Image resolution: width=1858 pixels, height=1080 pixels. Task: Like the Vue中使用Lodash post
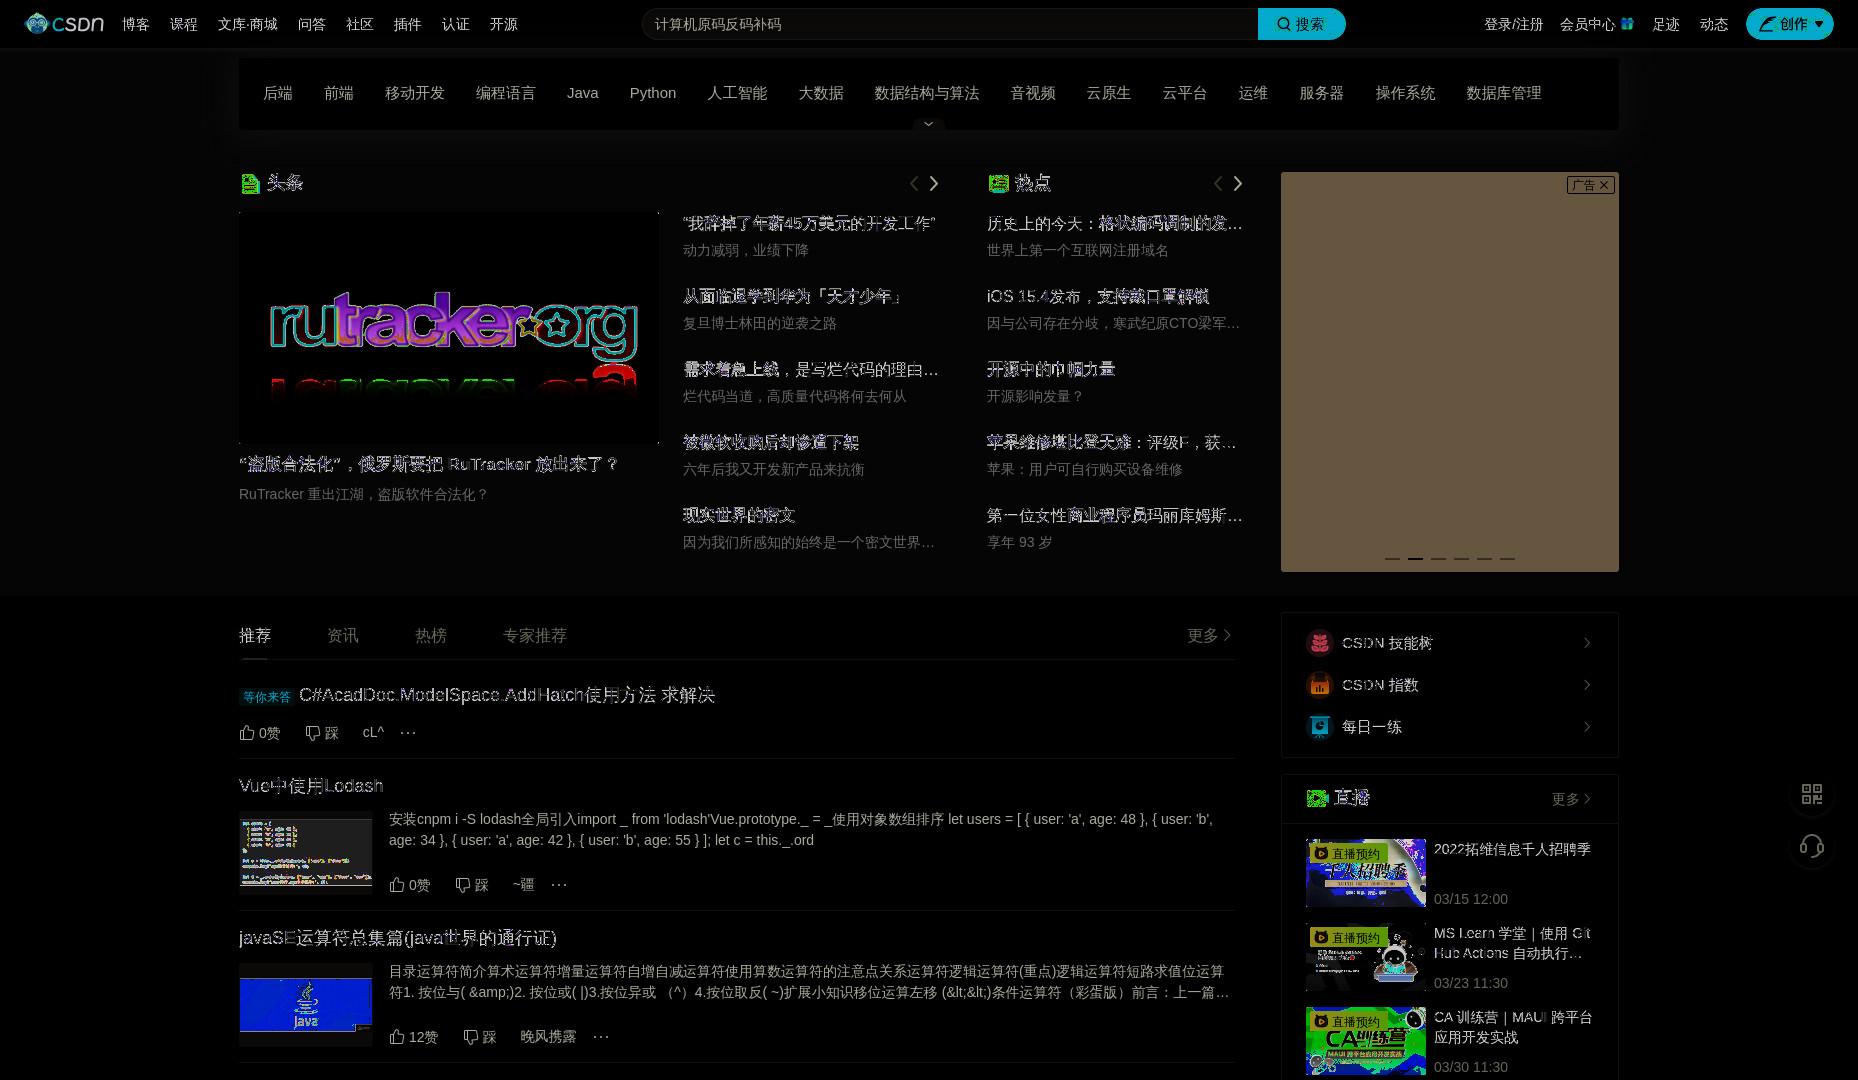click(x=410, y=885)
